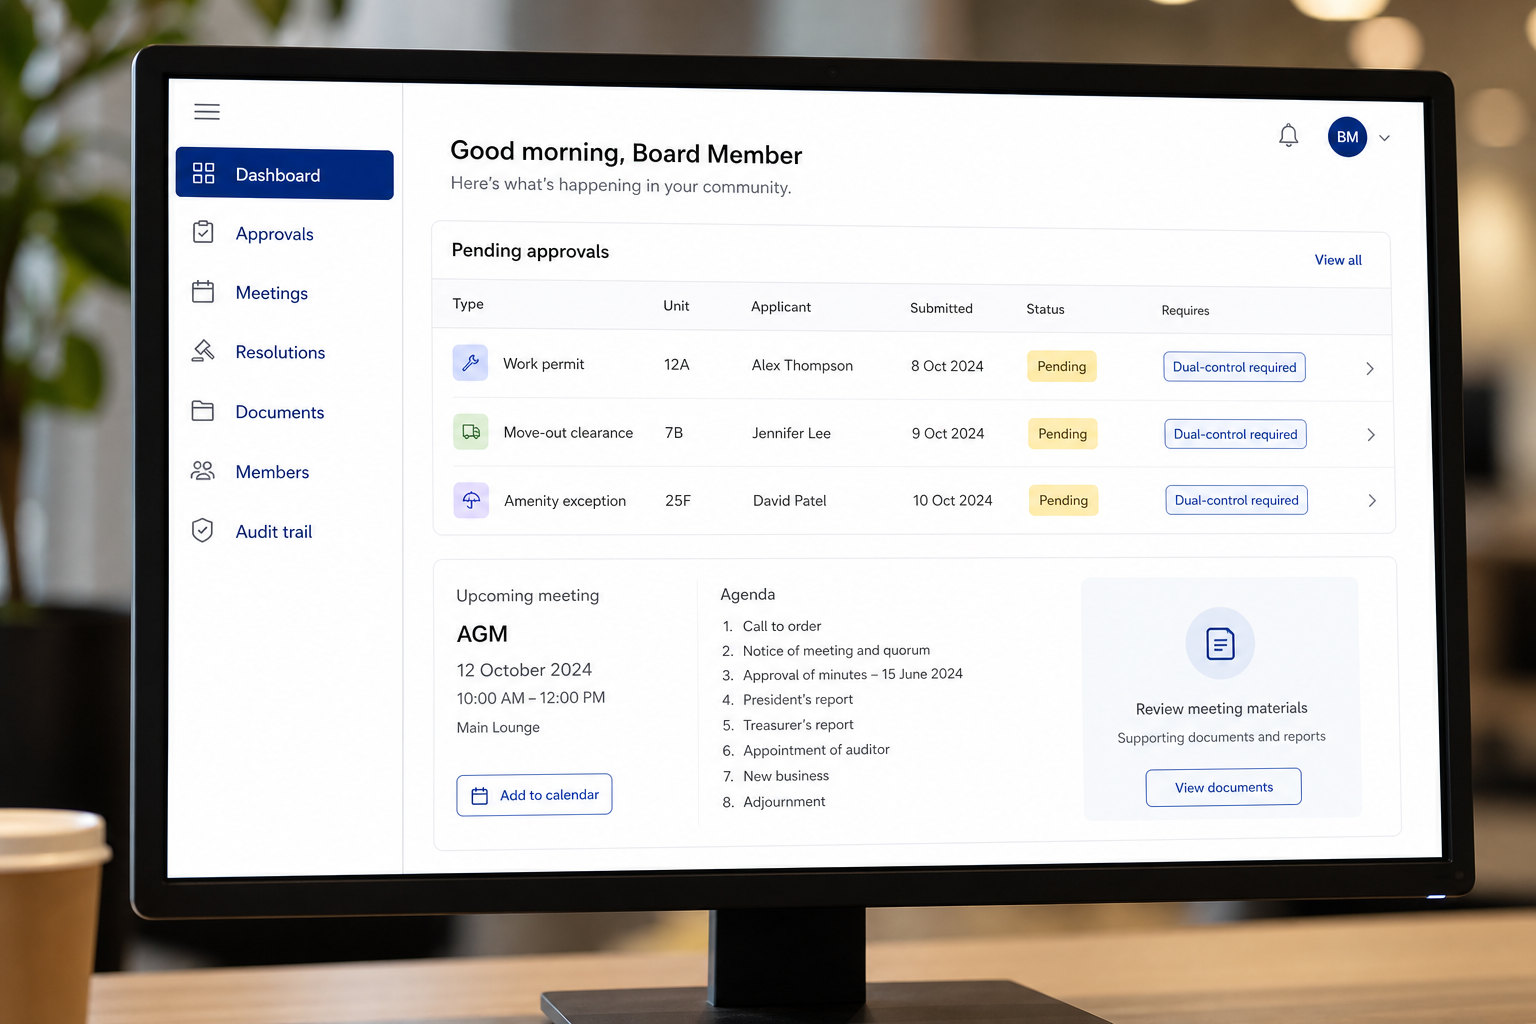The width and height of the screenshot is (1536, 1024).
Task: Click Dual-control required for Jennifer Lee
Action: (1236, 434)
